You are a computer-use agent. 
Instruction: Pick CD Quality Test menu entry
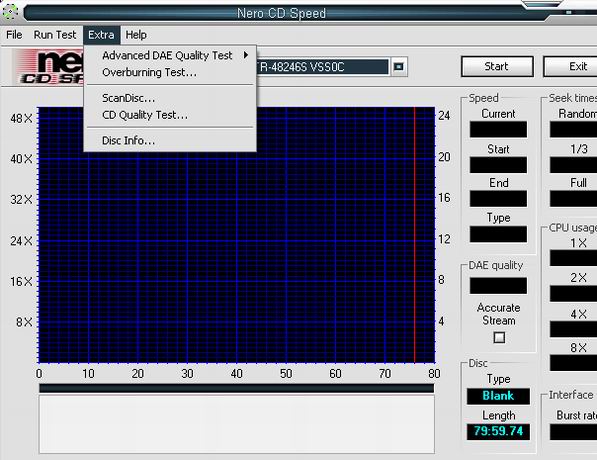pyautogui.click(x=171, y=115)
